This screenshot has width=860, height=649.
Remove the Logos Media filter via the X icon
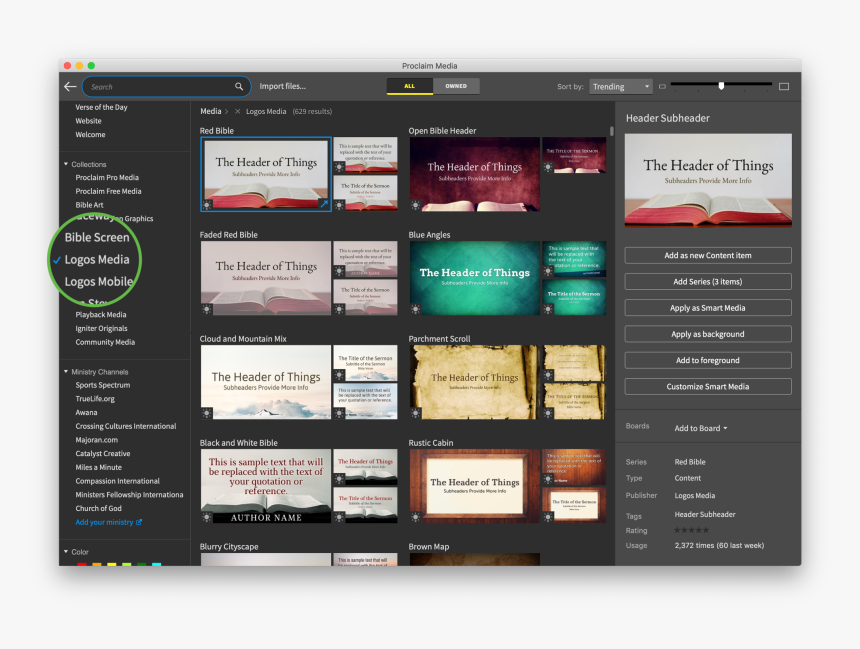pos(238,112)
